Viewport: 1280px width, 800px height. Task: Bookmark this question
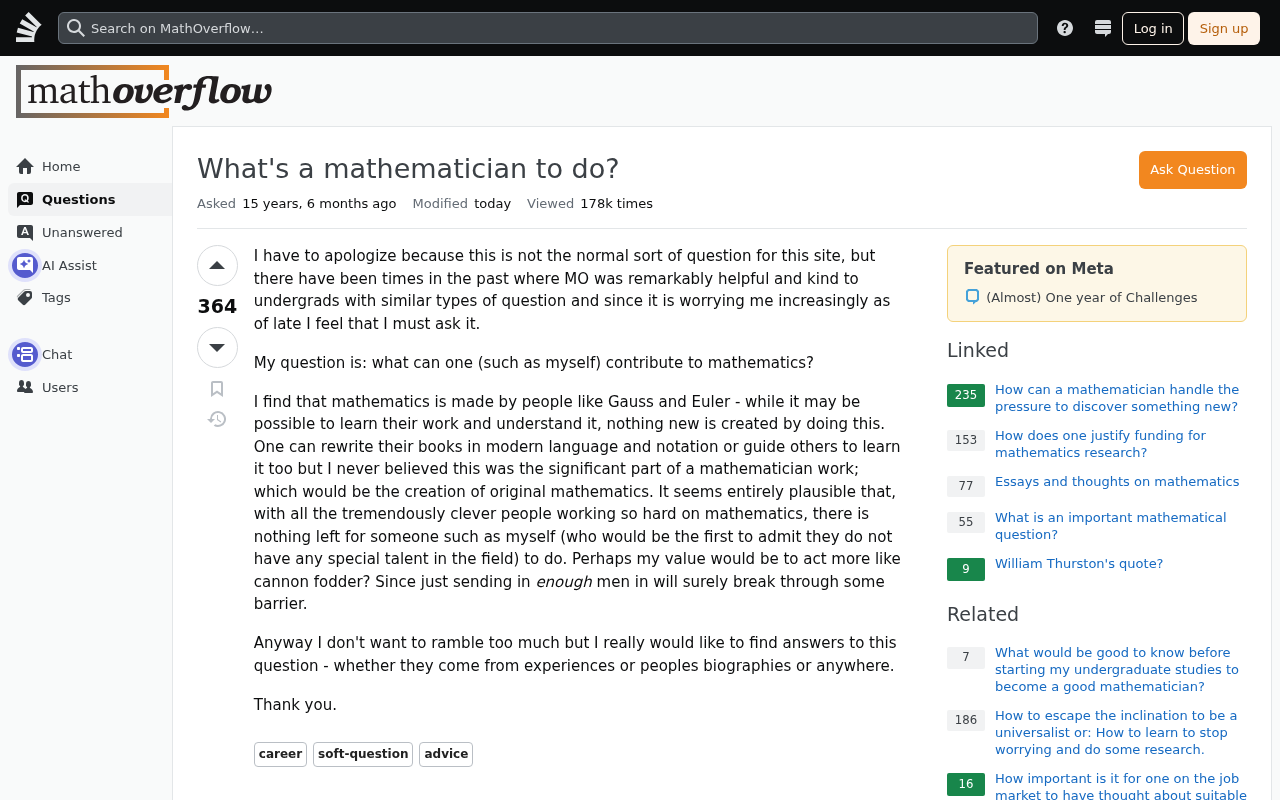(x=217, y=389)
